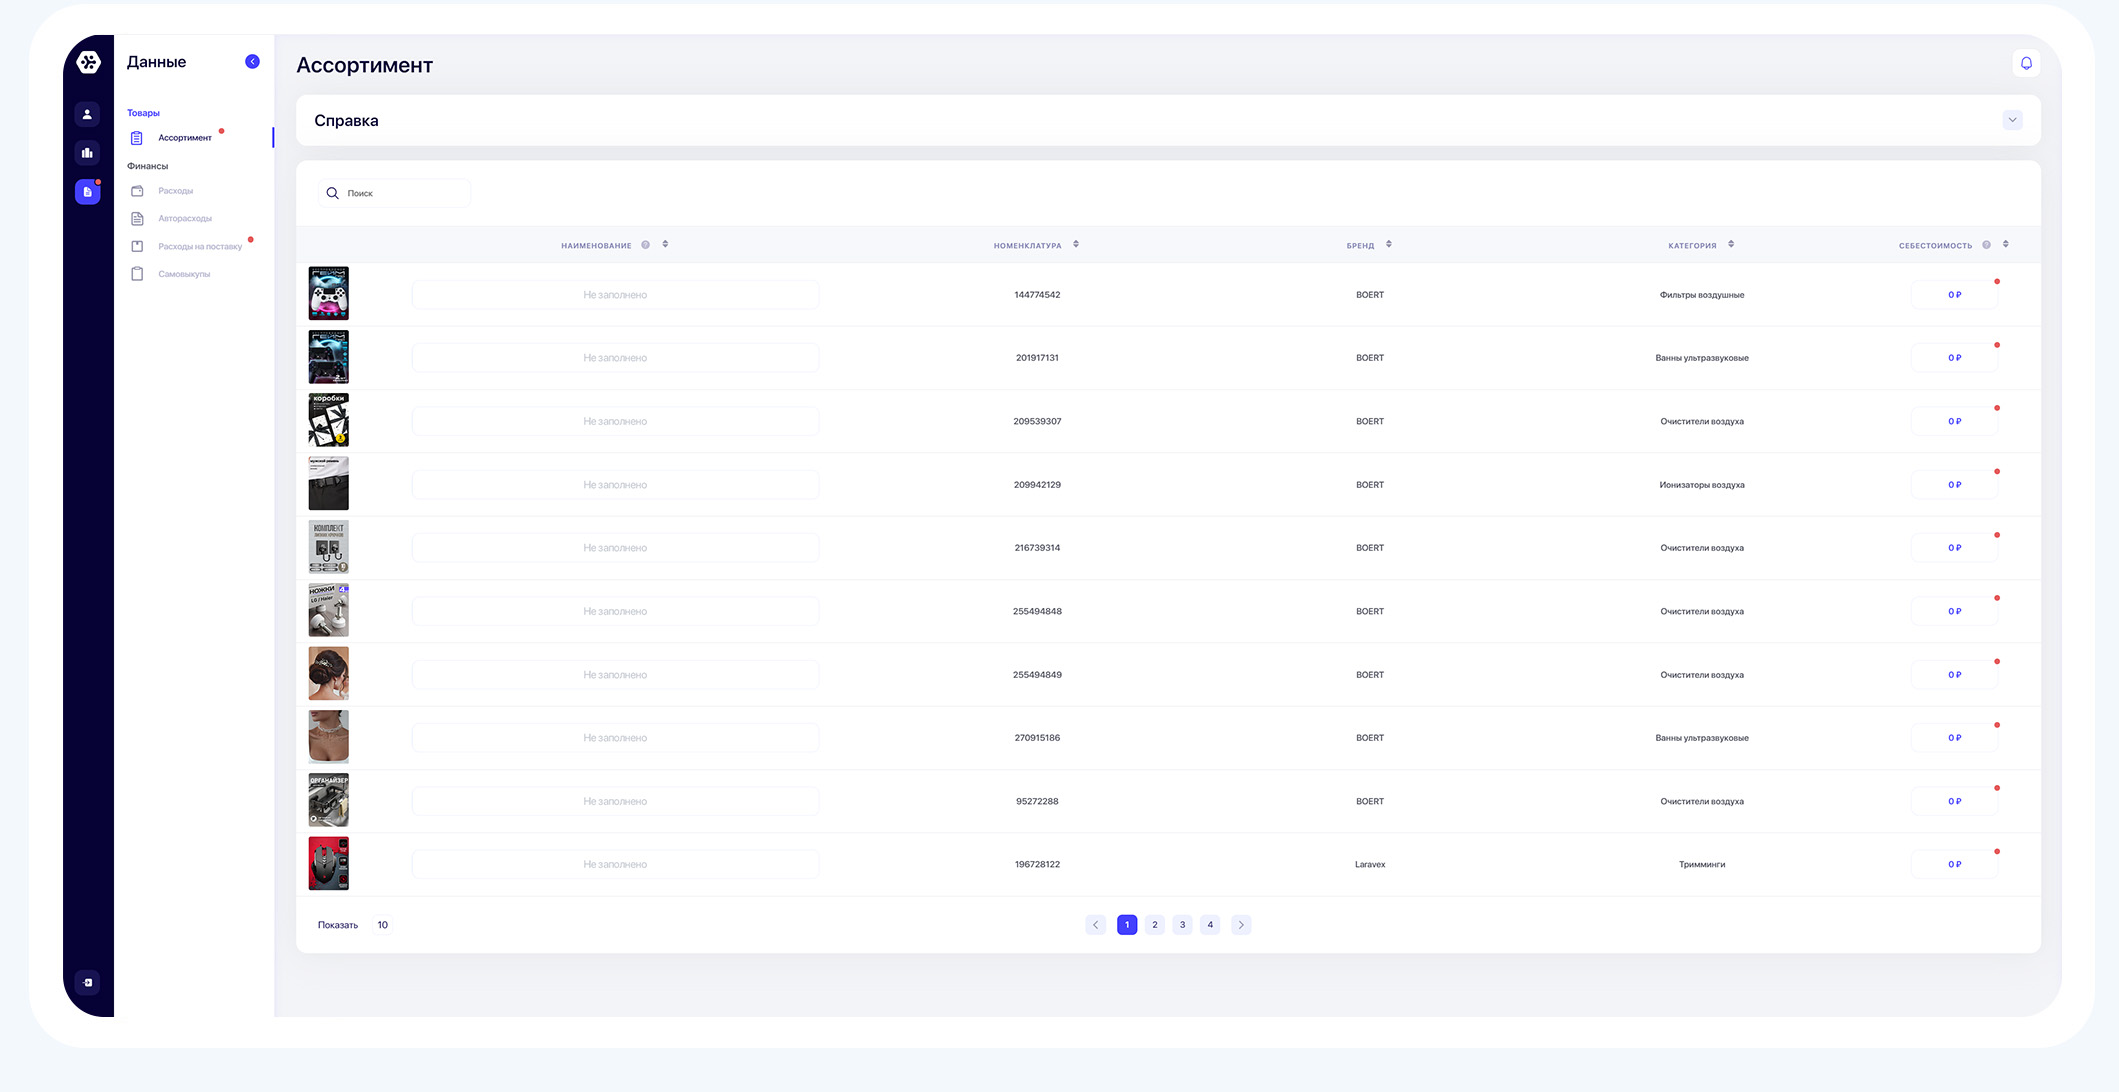Open комплект thumbnail of item 216739314
Image resolution: width=2119 pixels, height=1092 pixels.
pyautogui.click(x=328, y=546)
